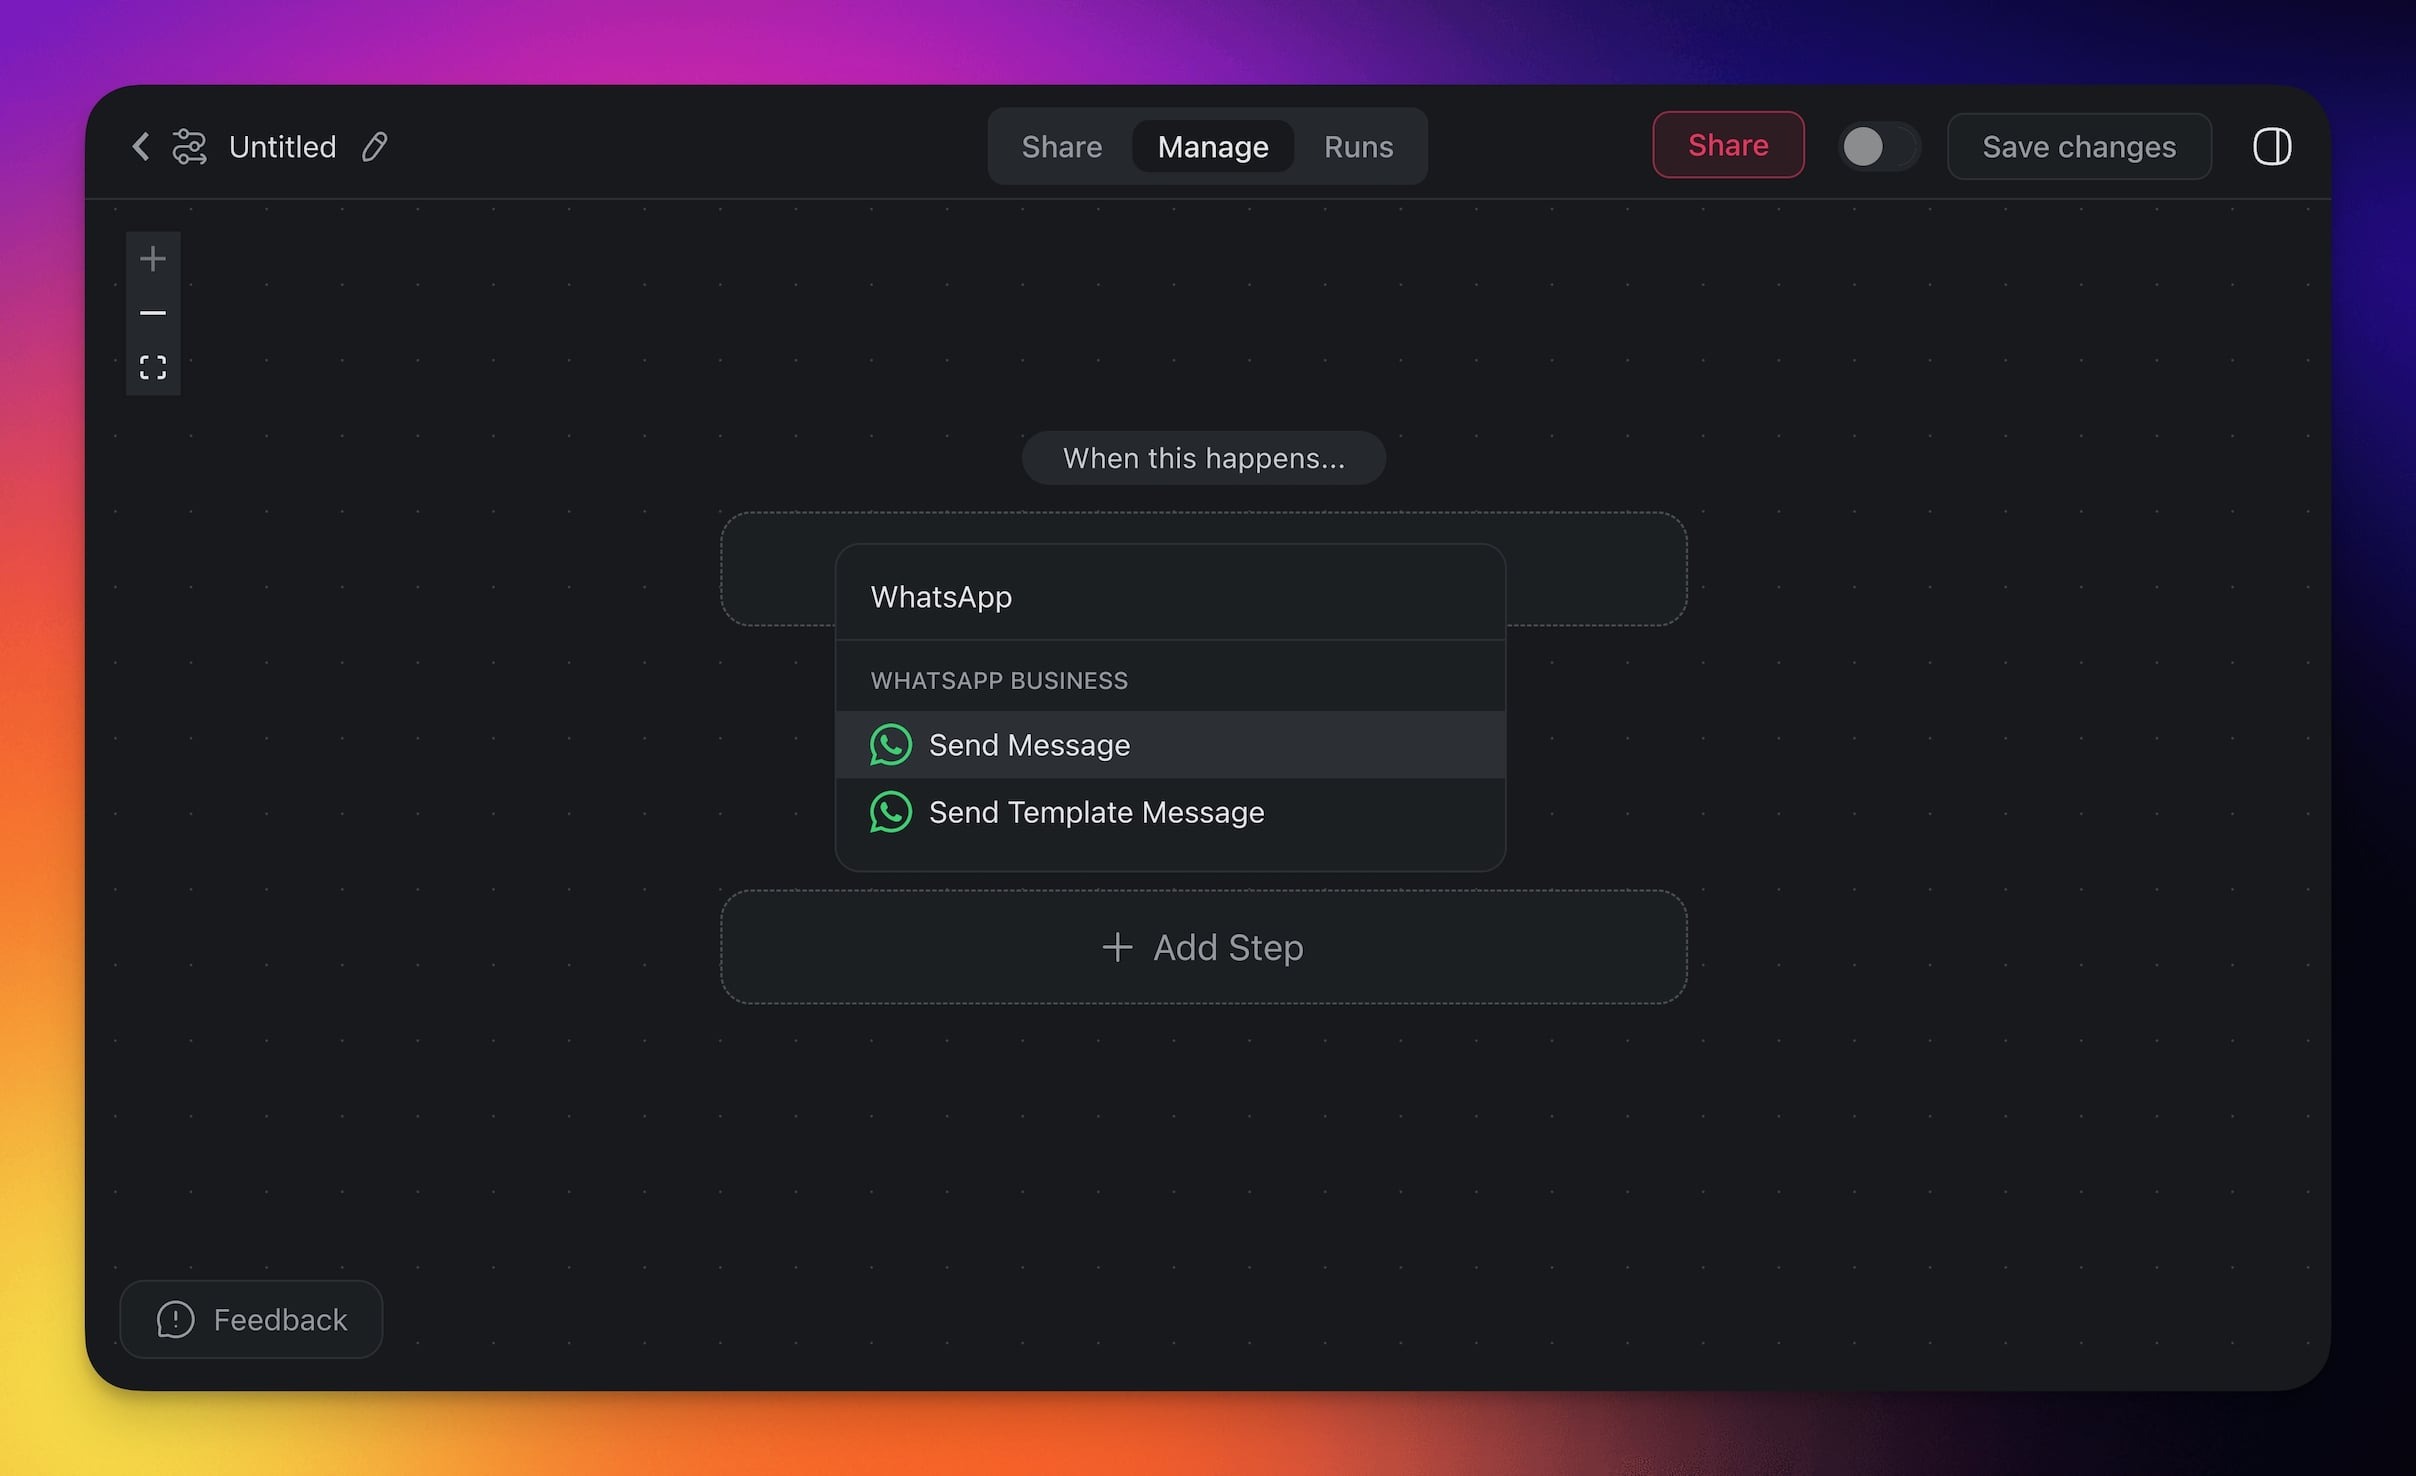Zoom in with the plus icon
The image size is (2416, 1476).
(x=153, y=259)
